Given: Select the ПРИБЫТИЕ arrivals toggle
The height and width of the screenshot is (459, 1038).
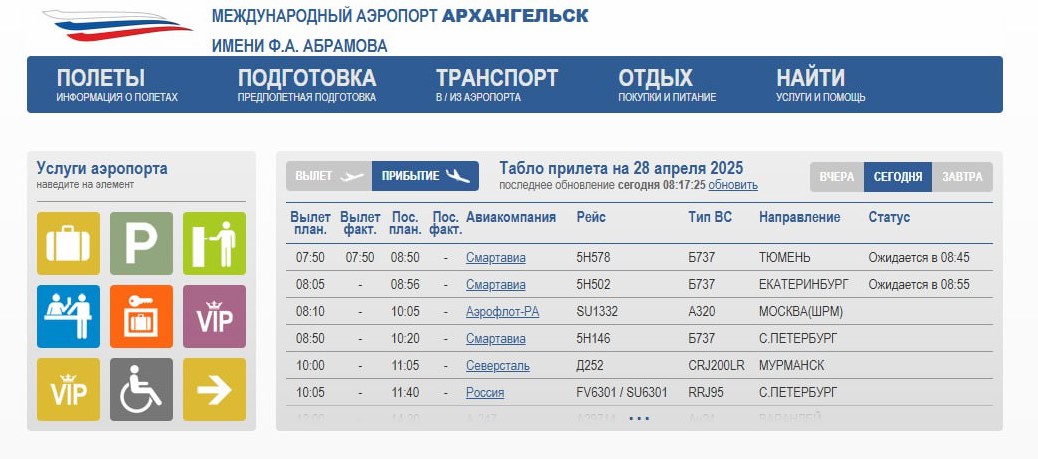Looking at the screenshot, I should pos(425,176).
